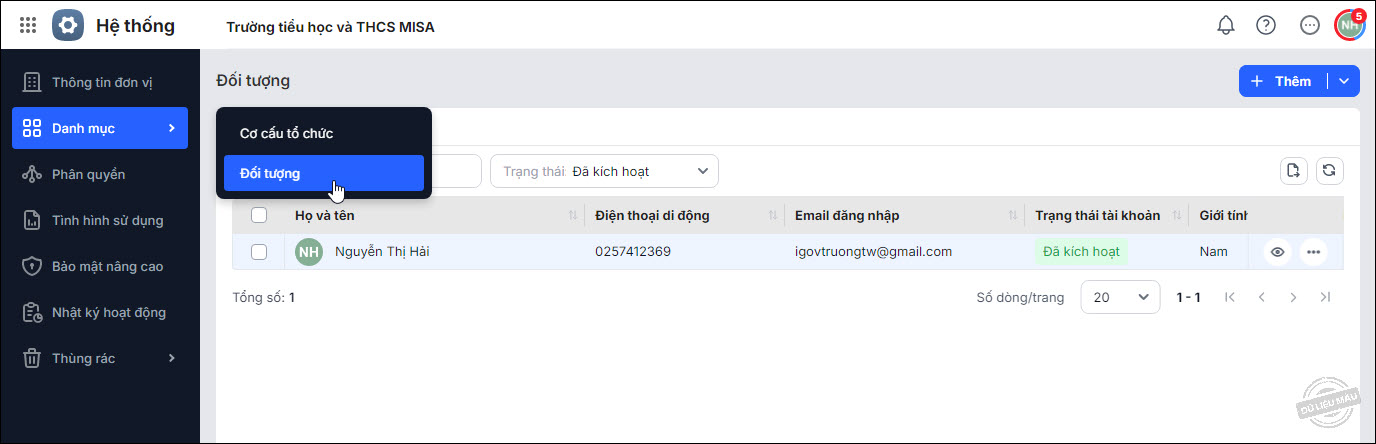View details with the eye icon
Image resolution: width=1376 pixels, height=444 pixels.
click(1277, 252)
